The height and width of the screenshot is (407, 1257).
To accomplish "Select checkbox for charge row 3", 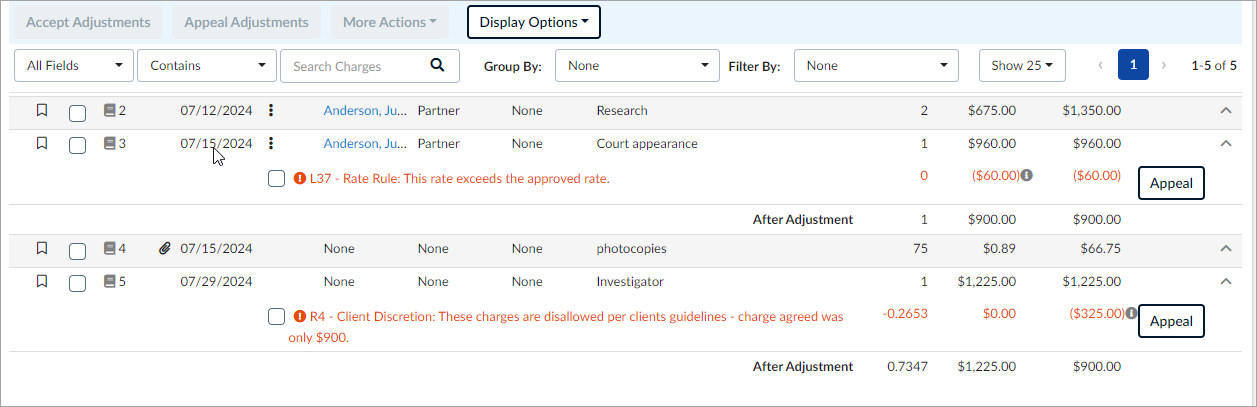I will 77,145.
